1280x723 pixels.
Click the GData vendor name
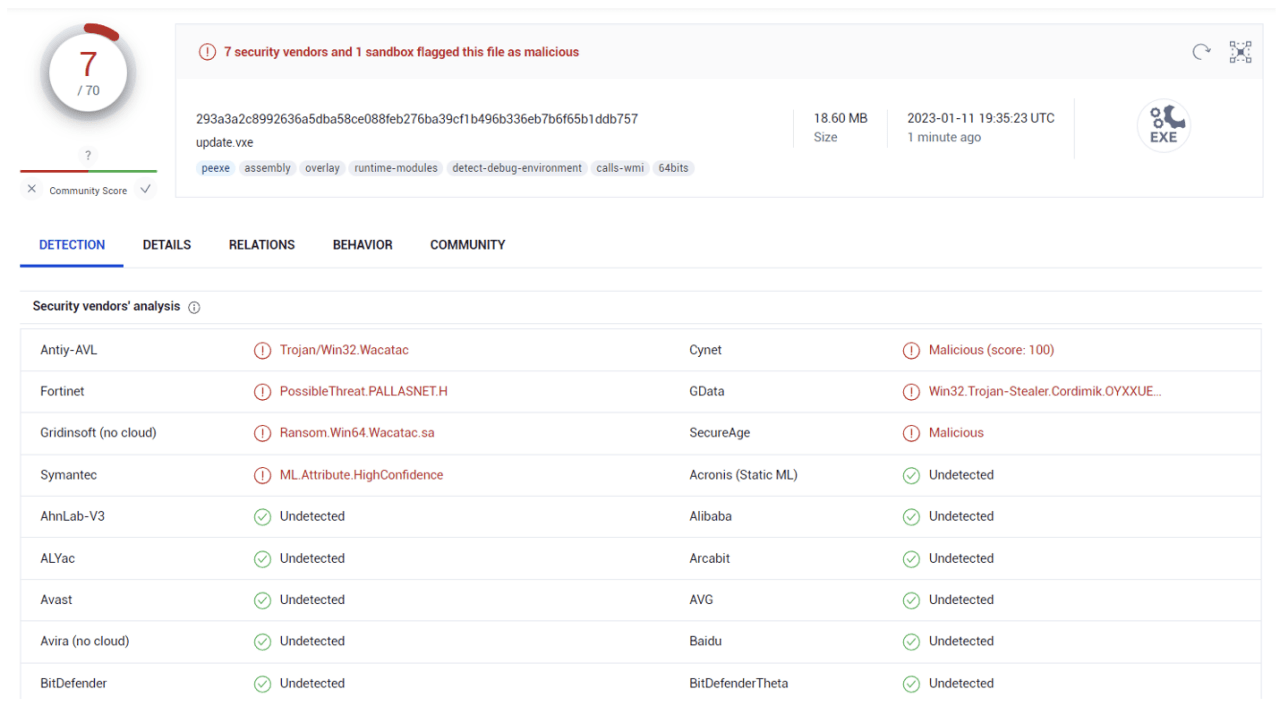pos(706,392)
